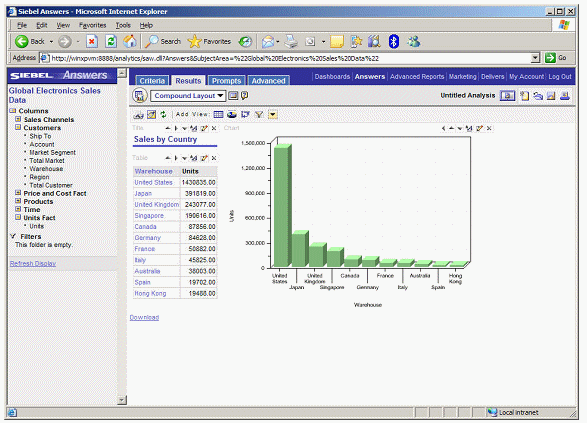The height and width of the screenshot is (423, 587).
Task: Click the Bluetooth icon in IE toolbar
Action: tap(393, 41)
